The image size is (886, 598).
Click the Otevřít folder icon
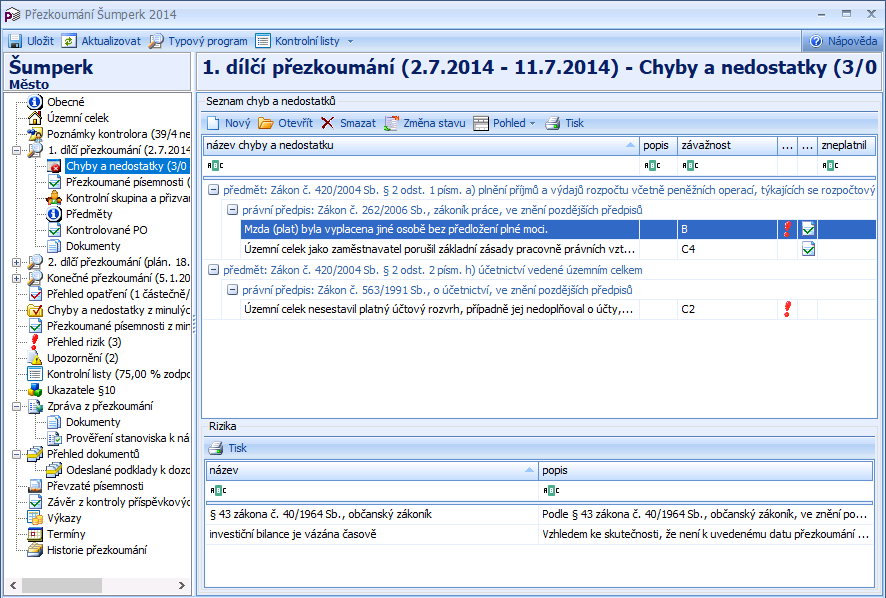[x=266, y=123]
